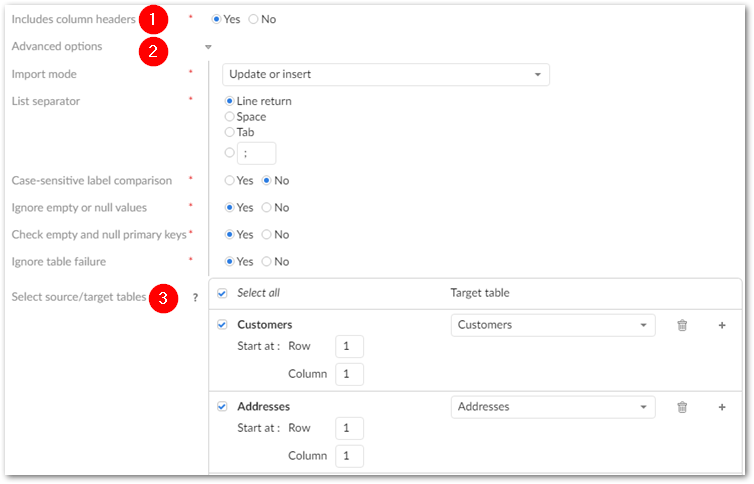Select No for Includes column headers
Image resolution: width=754 pixels, height=484 pixels.
[x=254, y=19]
